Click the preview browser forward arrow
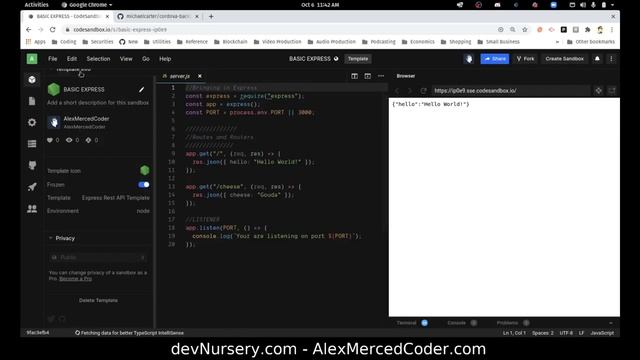Viewport: 640px width, 360px height. point(410,91)
